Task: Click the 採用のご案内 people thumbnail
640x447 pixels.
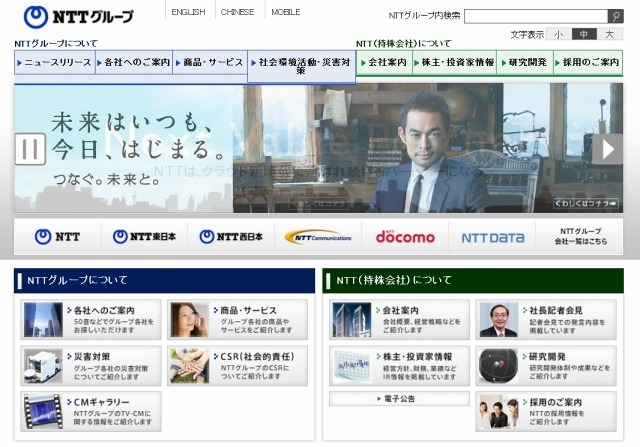Action: (x=499, y=411)
